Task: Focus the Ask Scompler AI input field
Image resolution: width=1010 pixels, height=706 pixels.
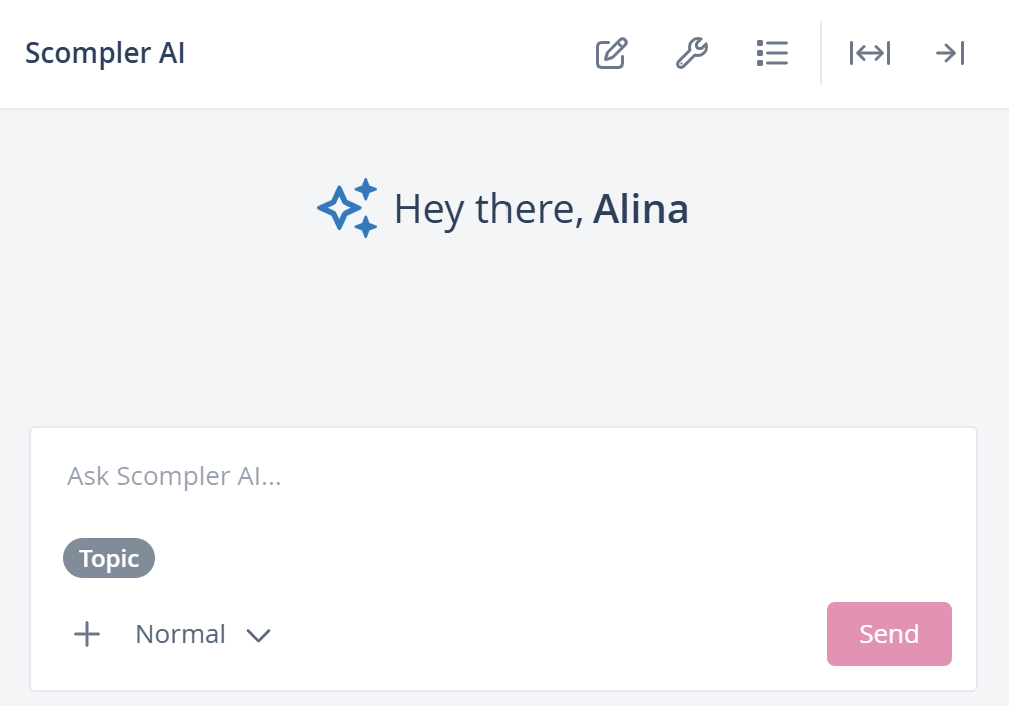Action: (x=500, y=476)
